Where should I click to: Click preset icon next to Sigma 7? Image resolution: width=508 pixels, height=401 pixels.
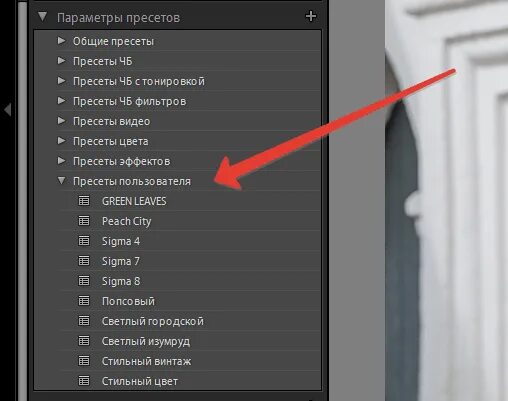pos(84,261)
